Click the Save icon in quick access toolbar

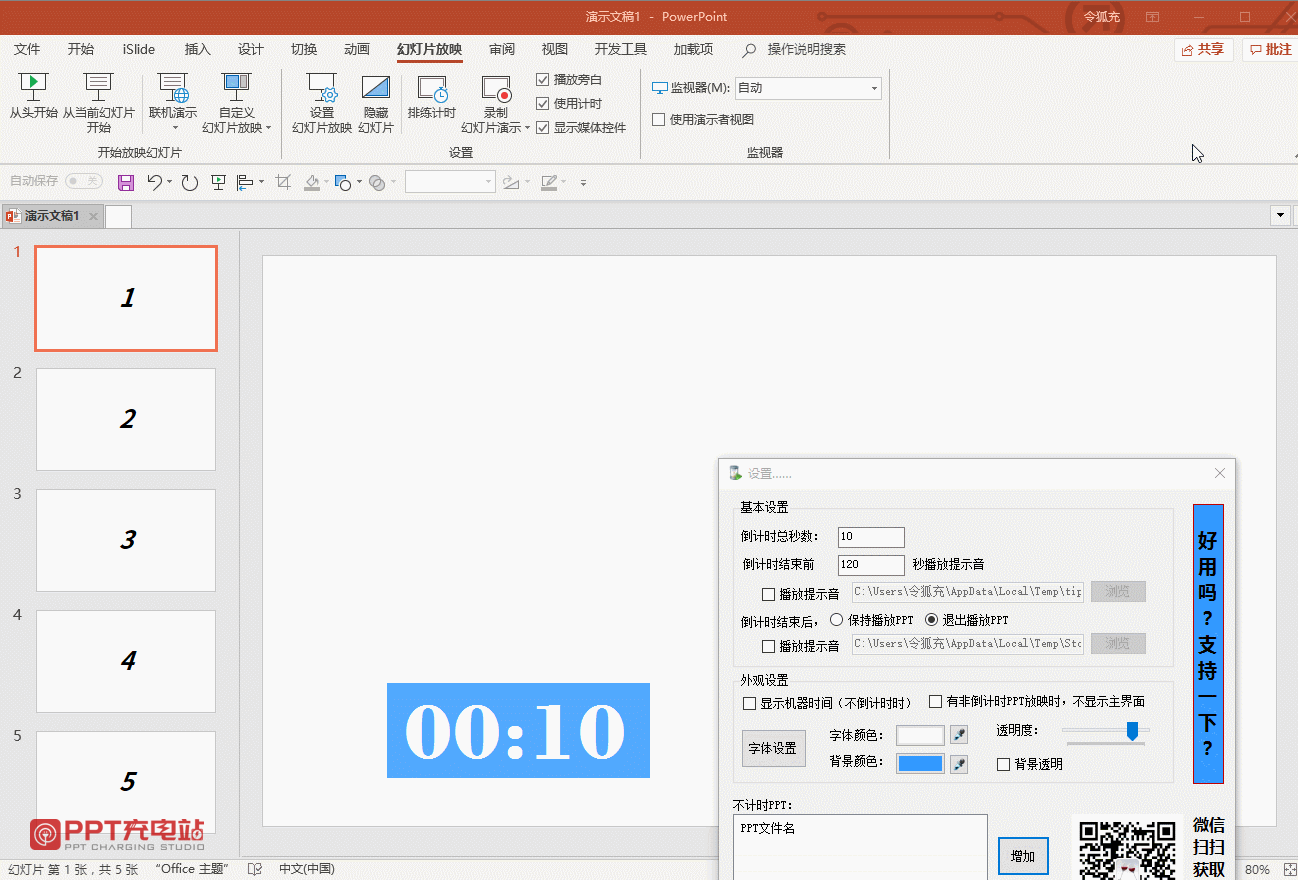coord(125,181)
